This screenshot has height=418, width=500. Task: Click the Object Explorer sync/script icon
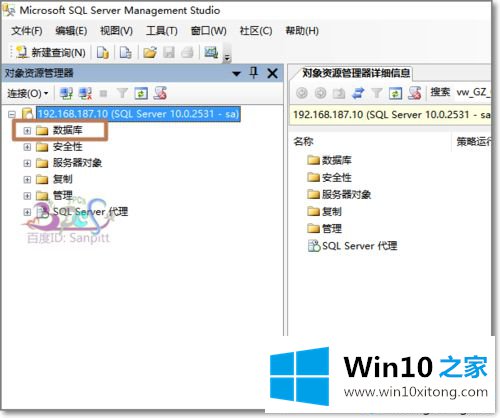coord(160,94)
